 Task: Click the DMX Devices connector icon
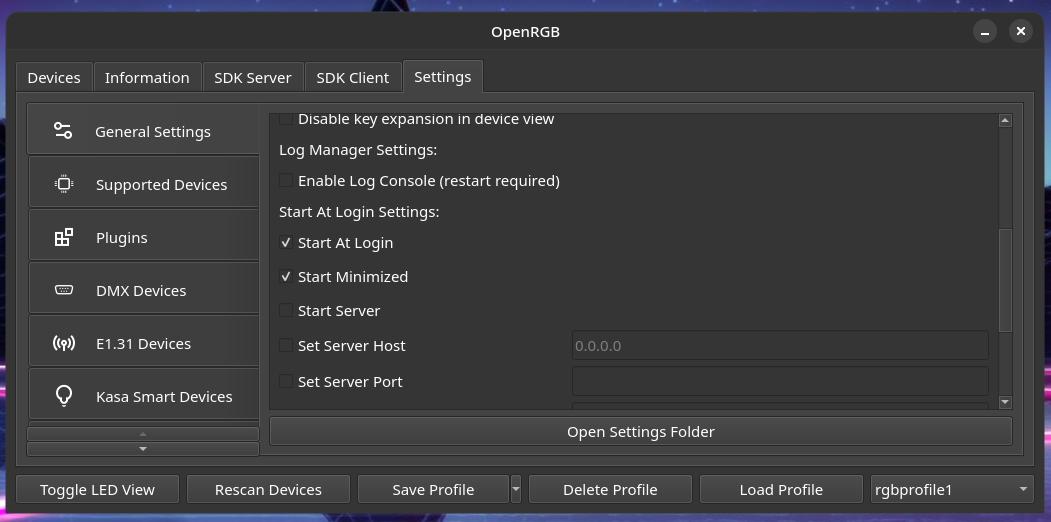(x=64, y=289)
